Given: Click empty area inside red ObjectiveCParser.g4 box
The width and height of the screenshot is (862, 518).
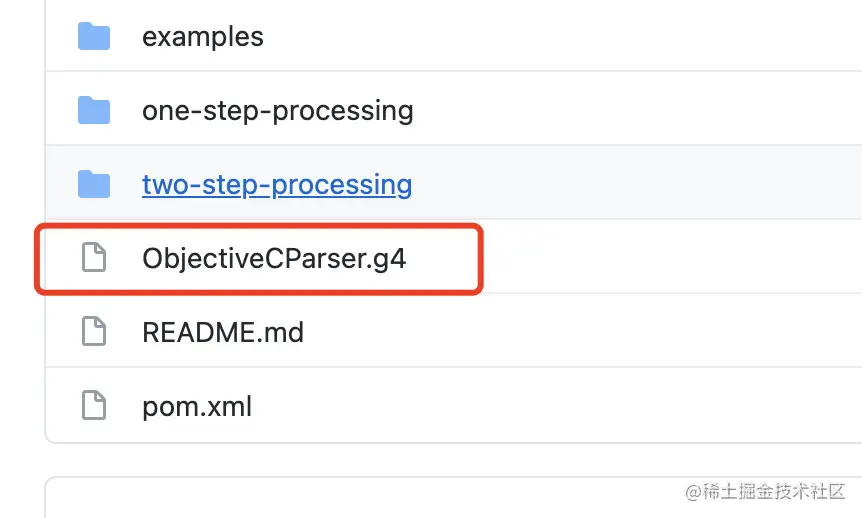Looking at the screenshot, I should click(x=445, y=258).
